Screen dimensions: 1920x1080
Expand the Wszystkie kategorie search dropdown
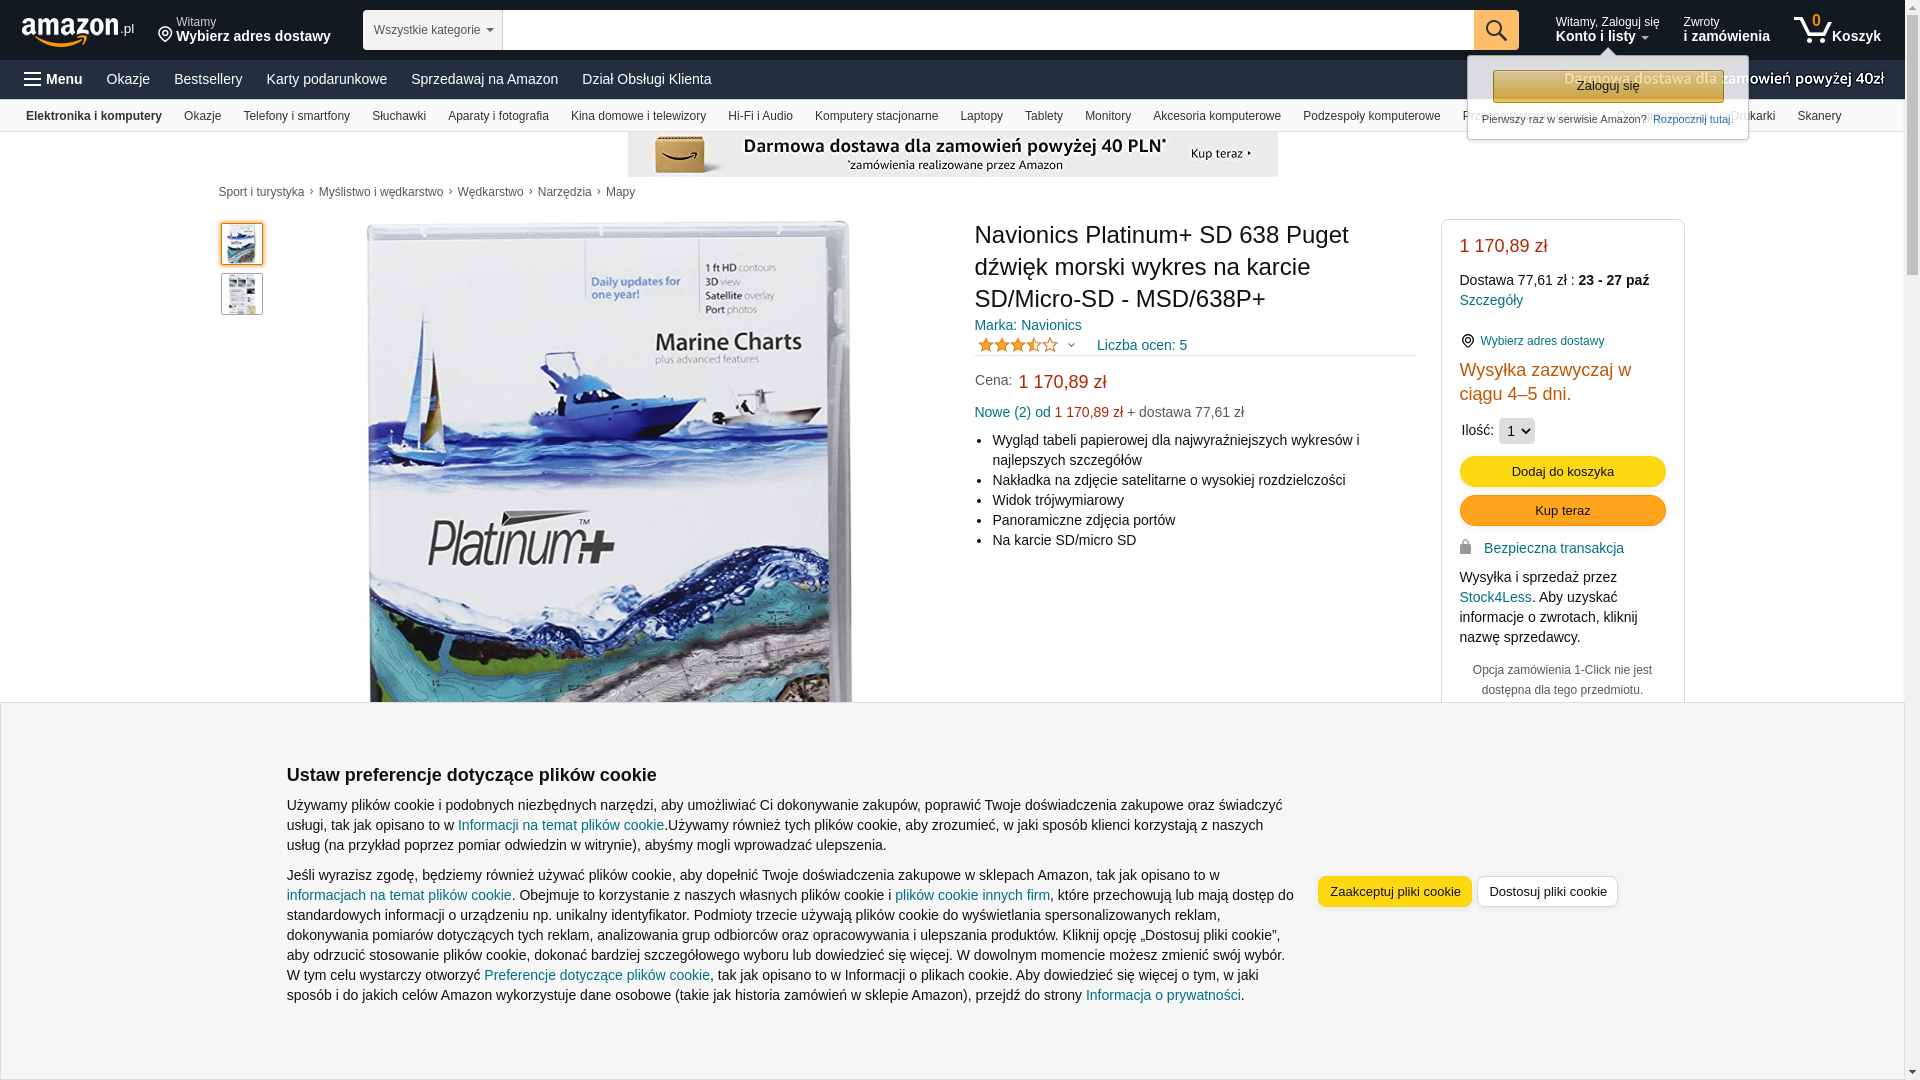tap(433, 30)
